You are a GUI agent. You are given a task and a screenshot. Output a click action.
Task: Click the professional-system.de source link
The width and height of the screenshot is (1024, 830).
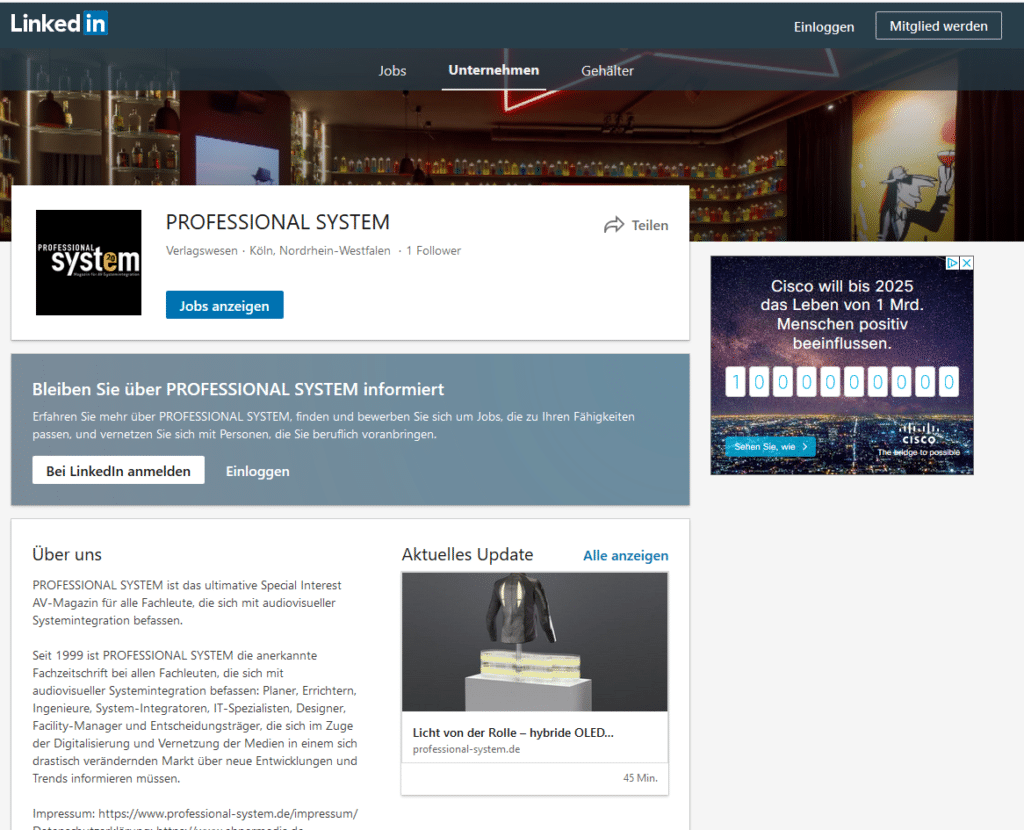tap(466, 749)
